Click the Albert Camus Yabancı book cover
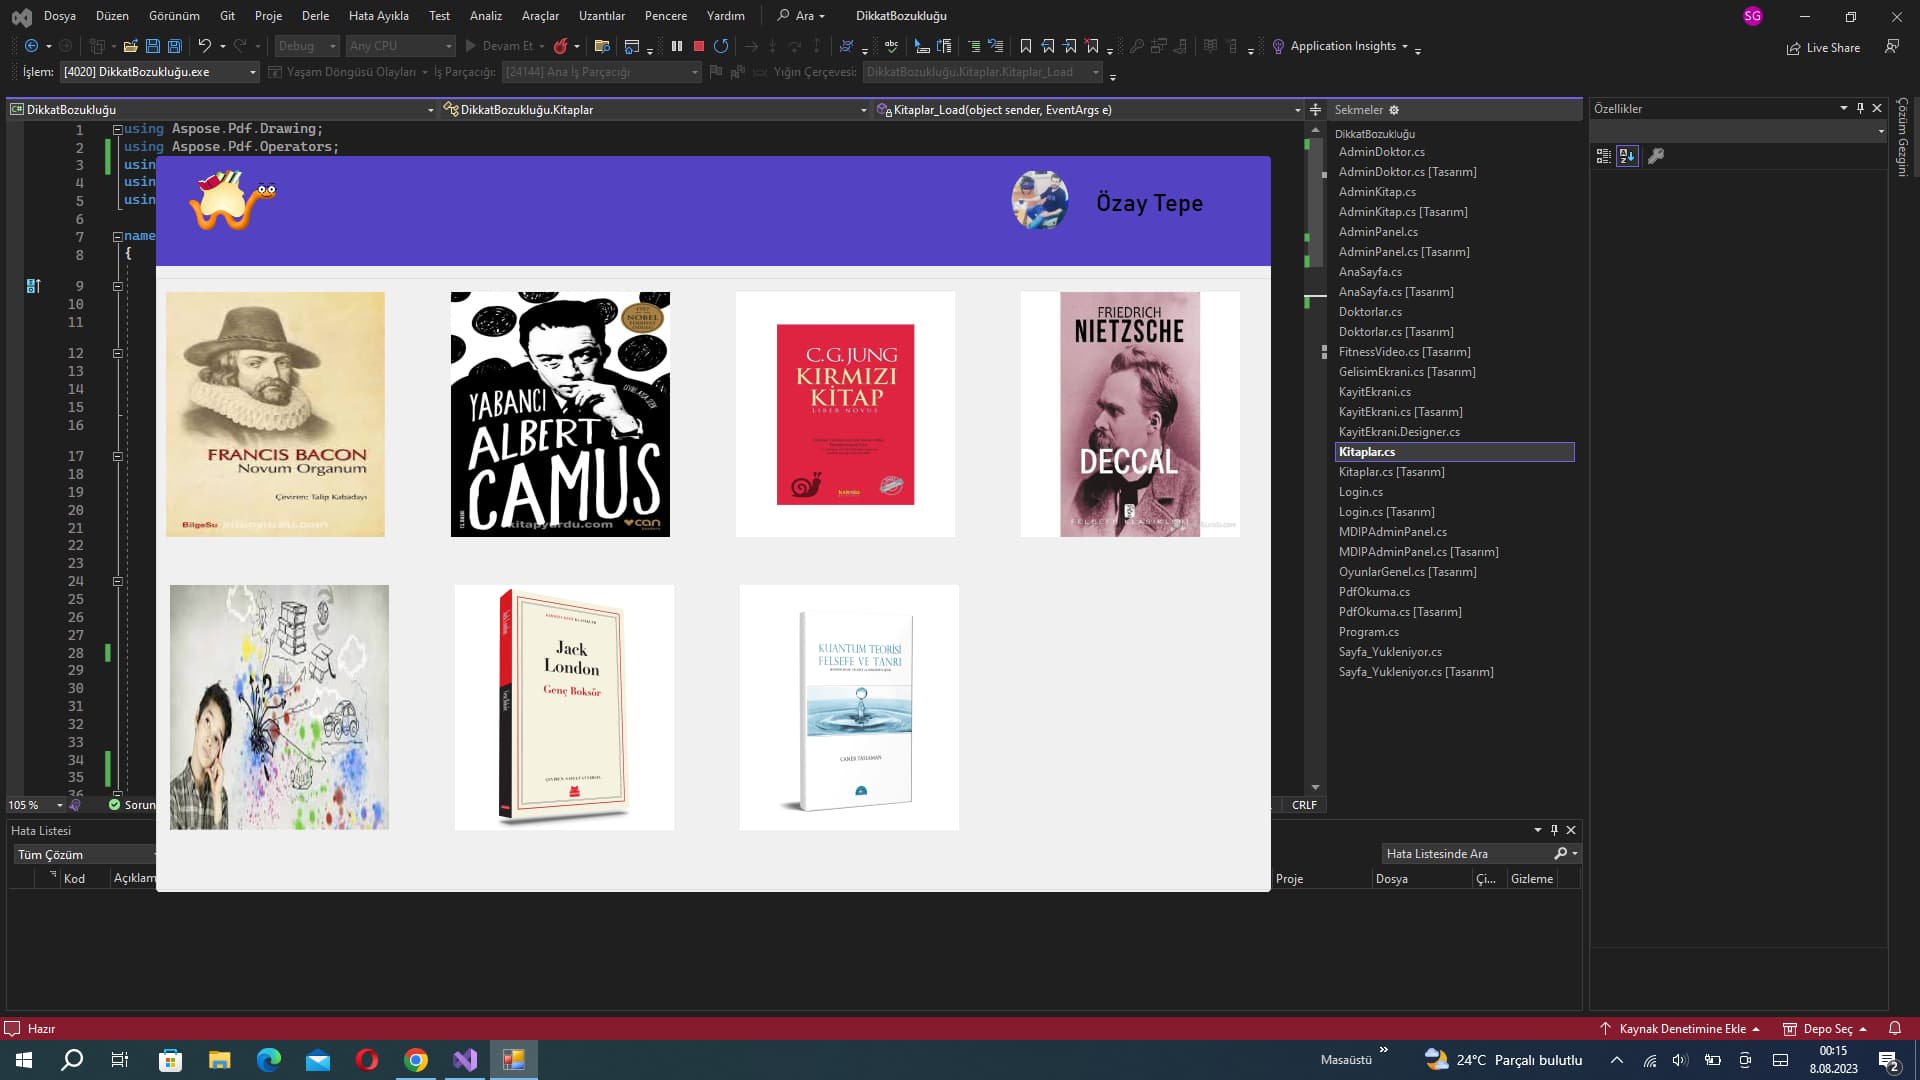 560,414
